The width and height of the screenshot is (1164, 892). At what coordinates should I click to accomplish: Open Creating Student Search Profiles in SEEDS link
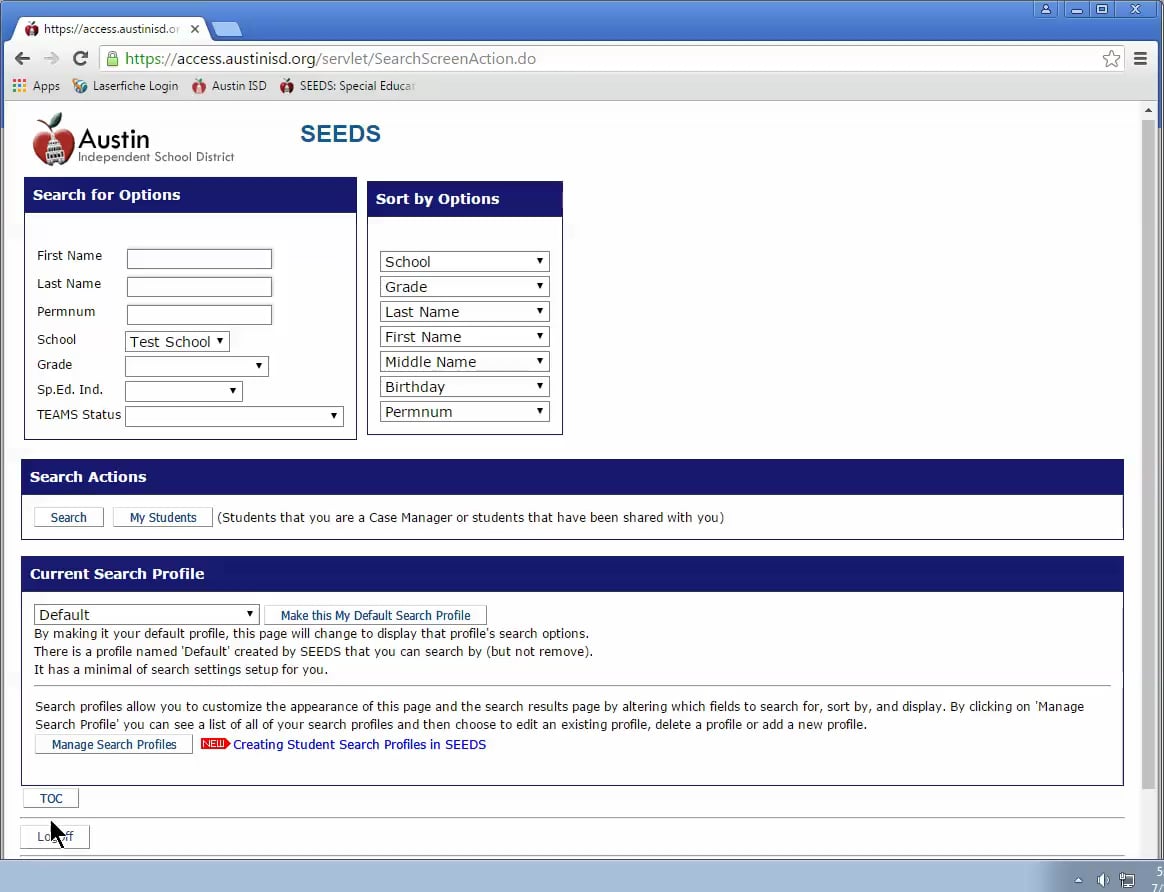[x=359, y=744]
